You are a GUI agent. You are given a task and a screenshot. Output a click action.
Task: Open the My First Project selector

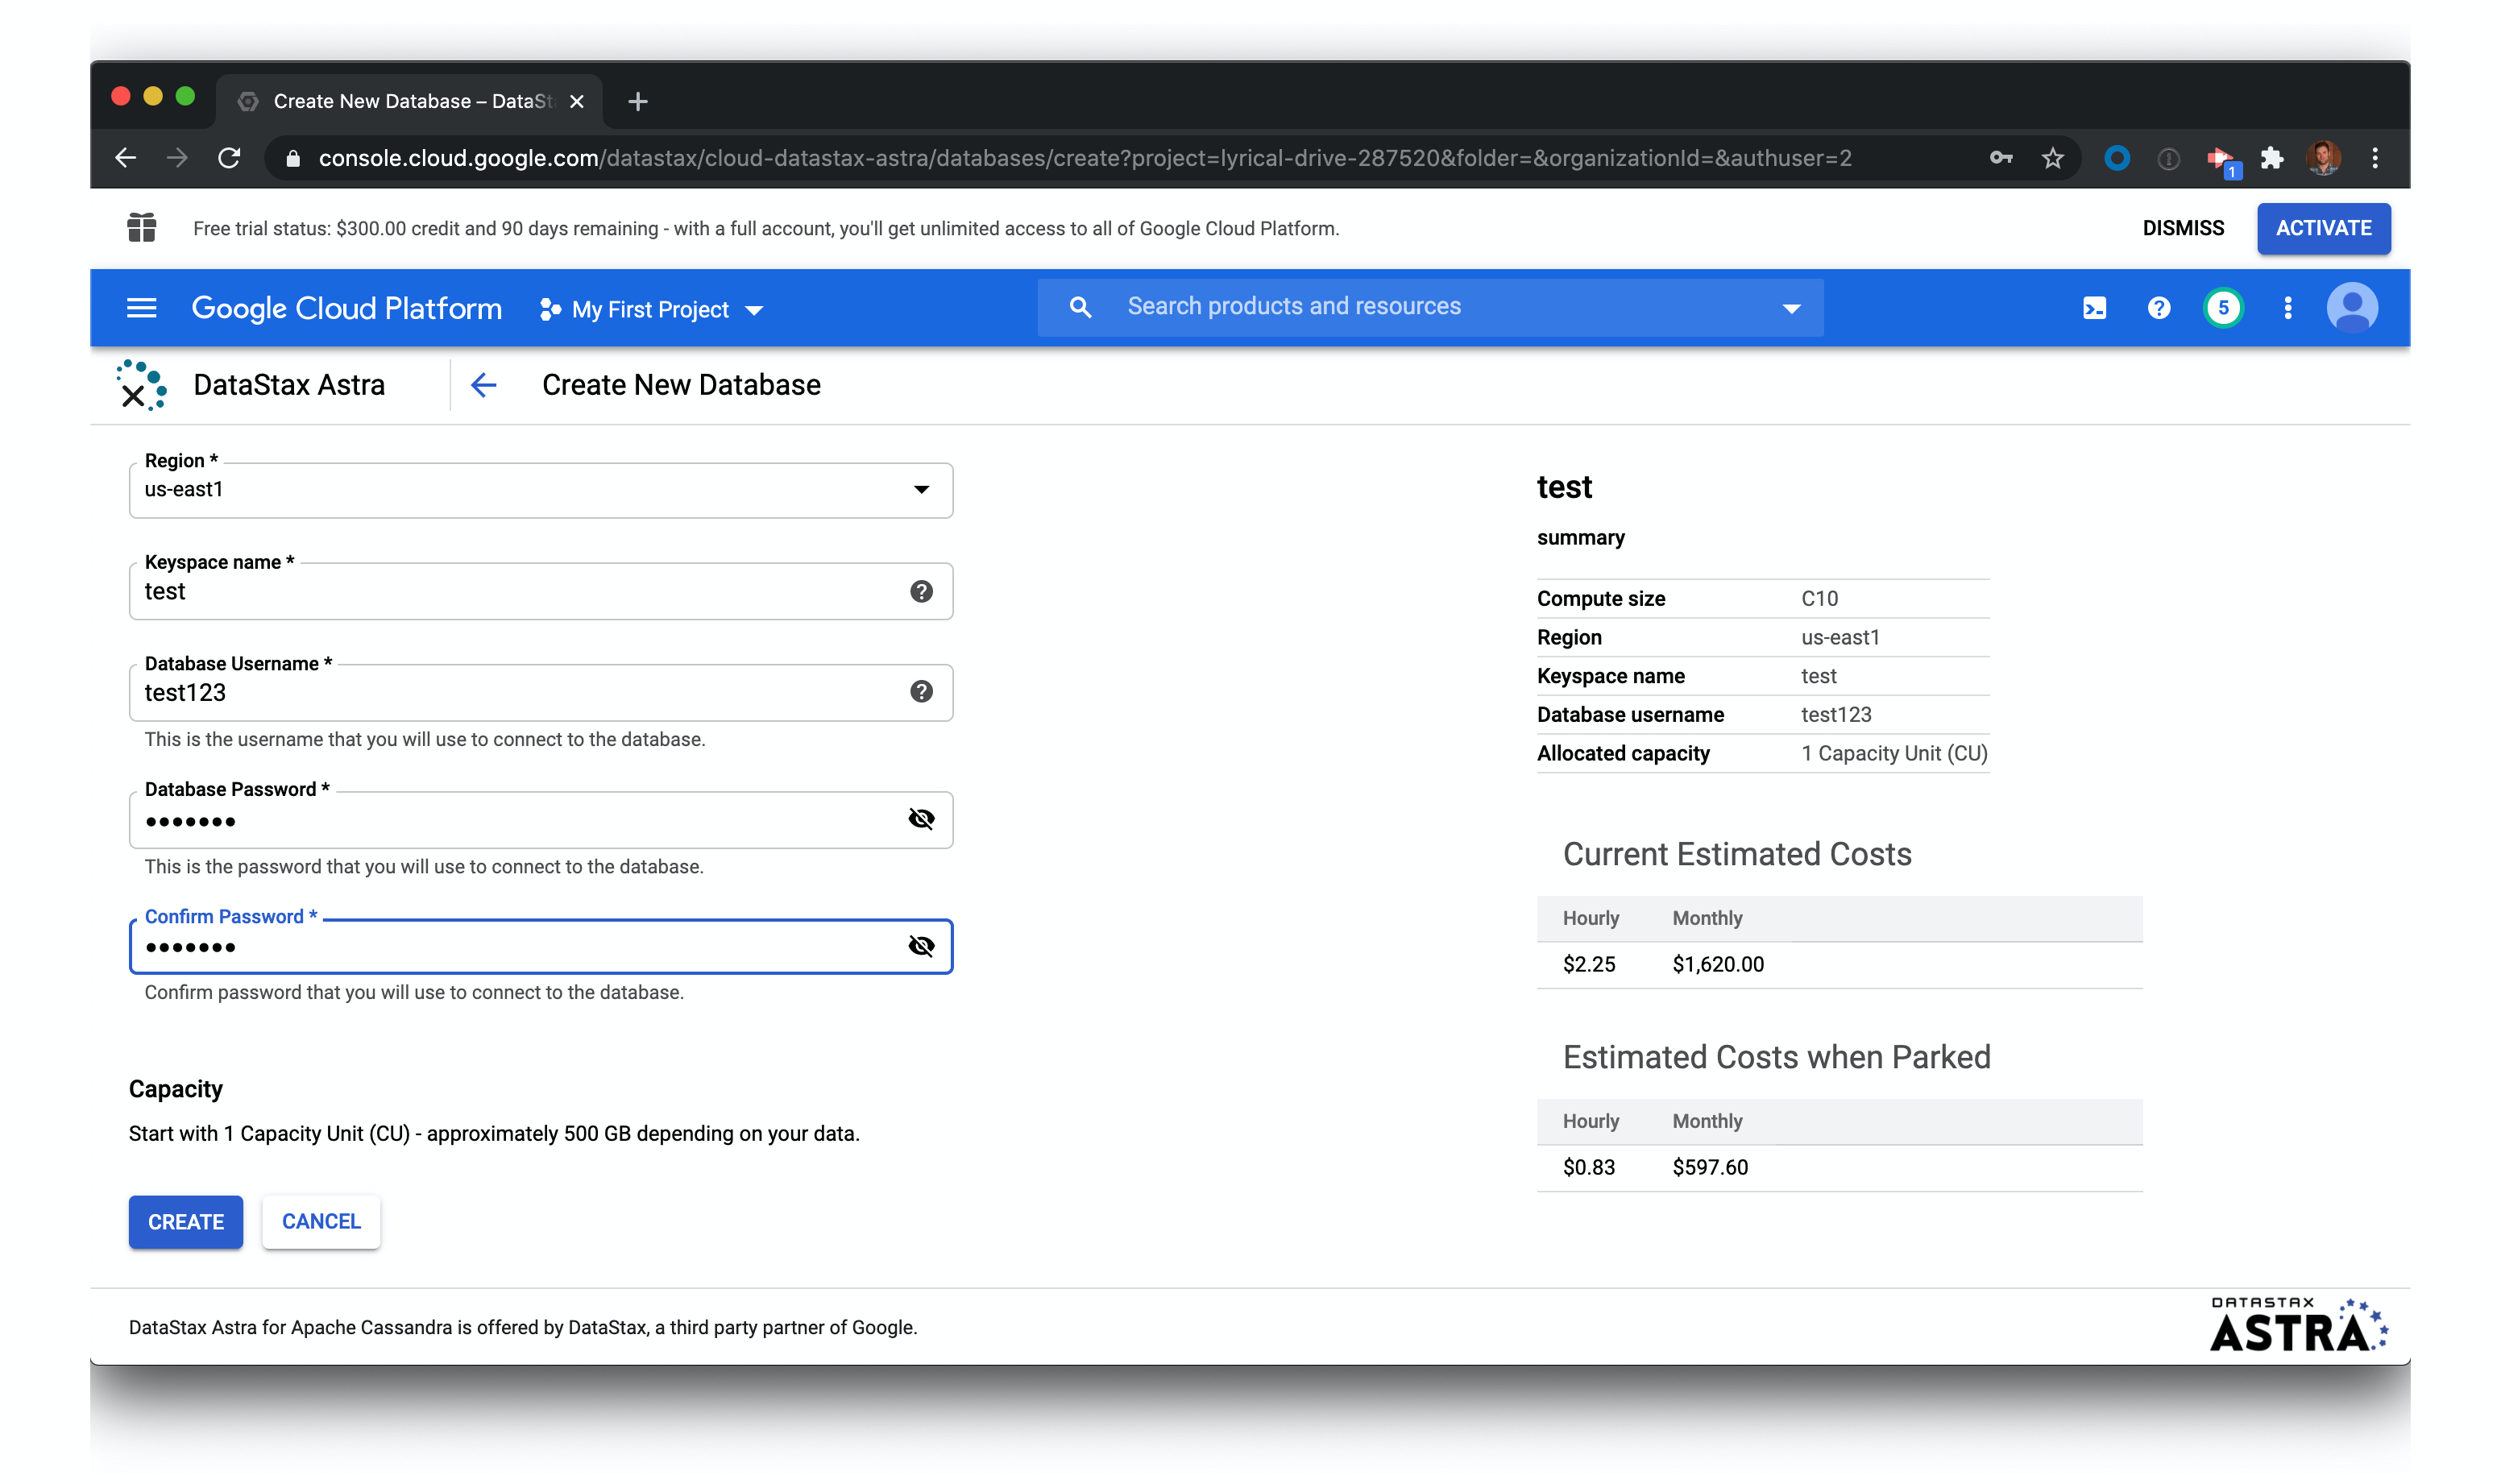652,310
